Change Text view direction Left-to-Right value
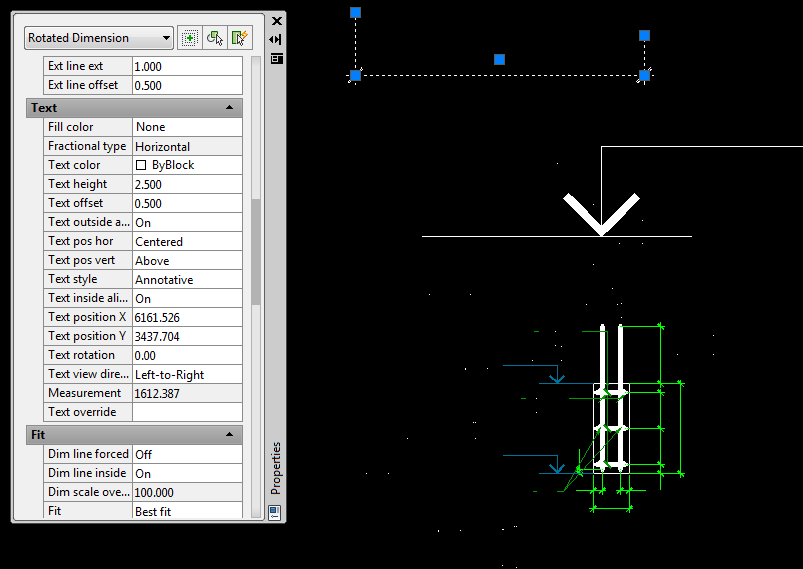The image size is (803, 569). point(187,374)
